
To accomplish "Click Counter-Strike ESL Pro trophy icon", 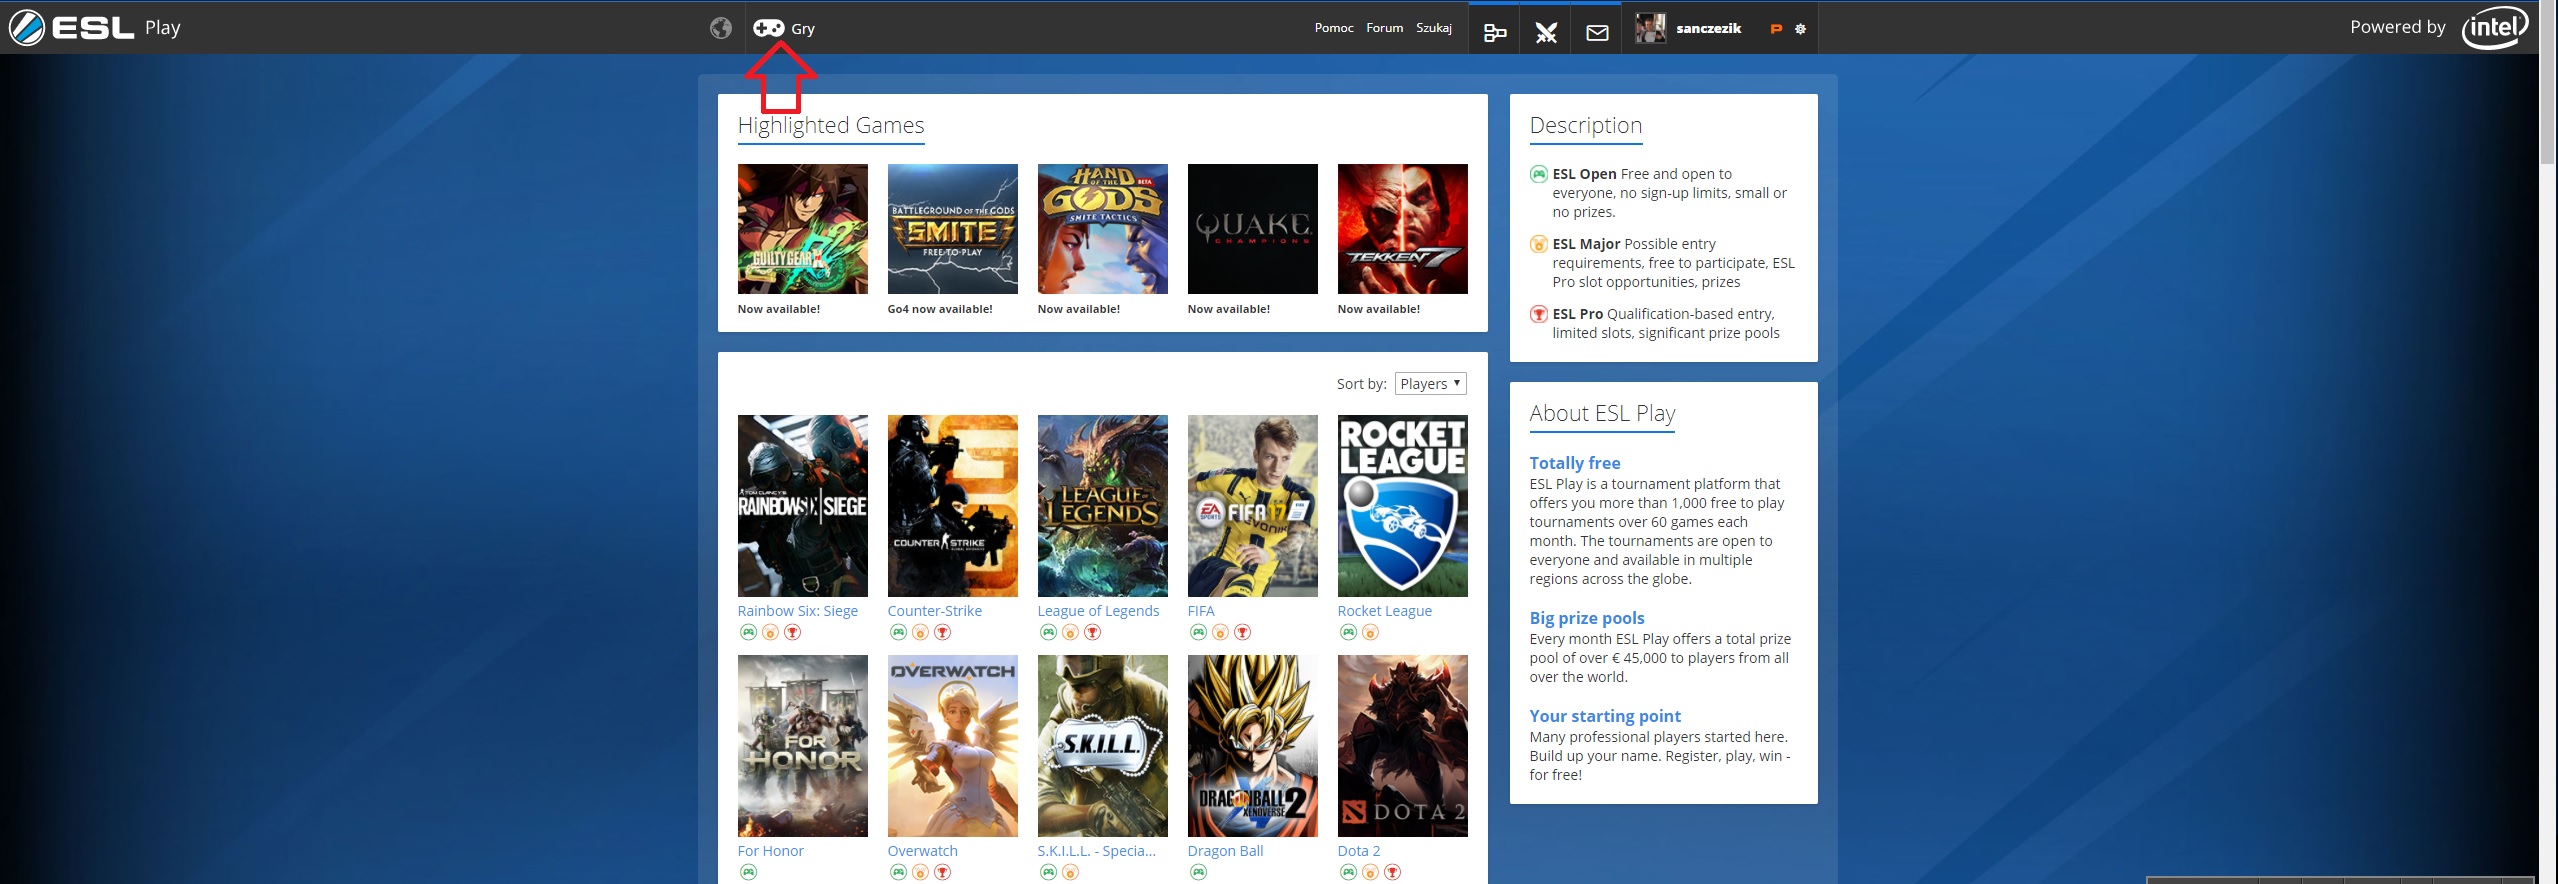I will [942, 632].
